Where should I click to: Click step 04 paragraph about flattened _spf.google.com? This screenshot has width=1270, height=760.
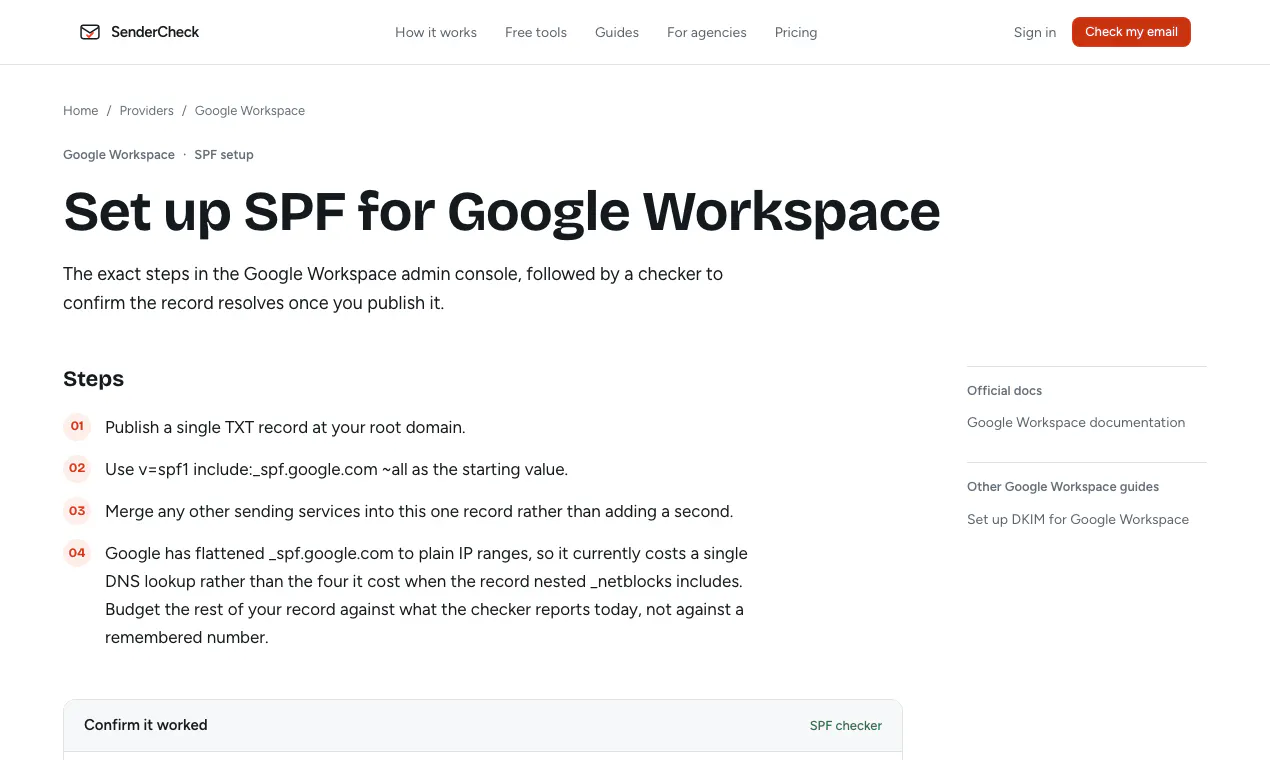(x=426, y=596)
